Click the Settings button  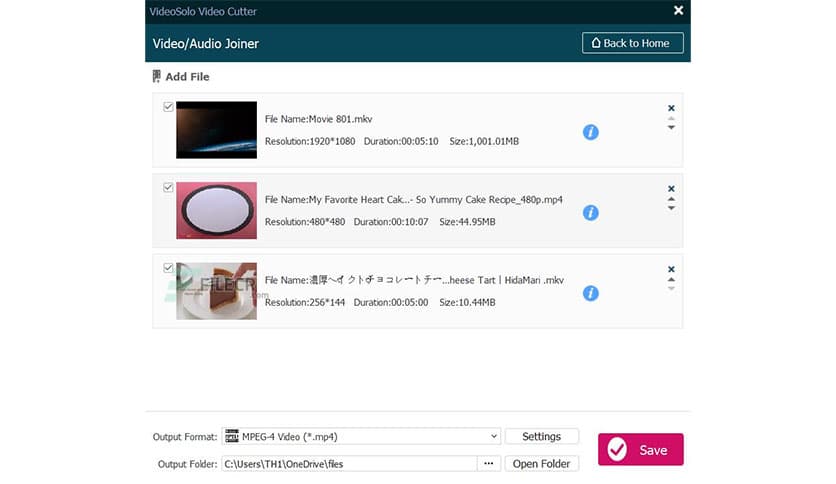pyautogui.click(x=541, y=436)
